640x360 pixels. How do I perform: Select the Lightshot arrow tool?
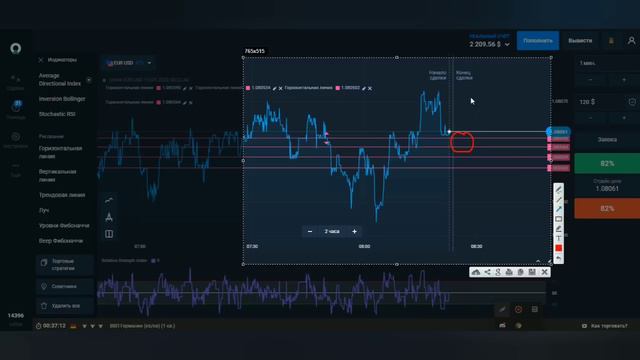[x=558, y=209]
